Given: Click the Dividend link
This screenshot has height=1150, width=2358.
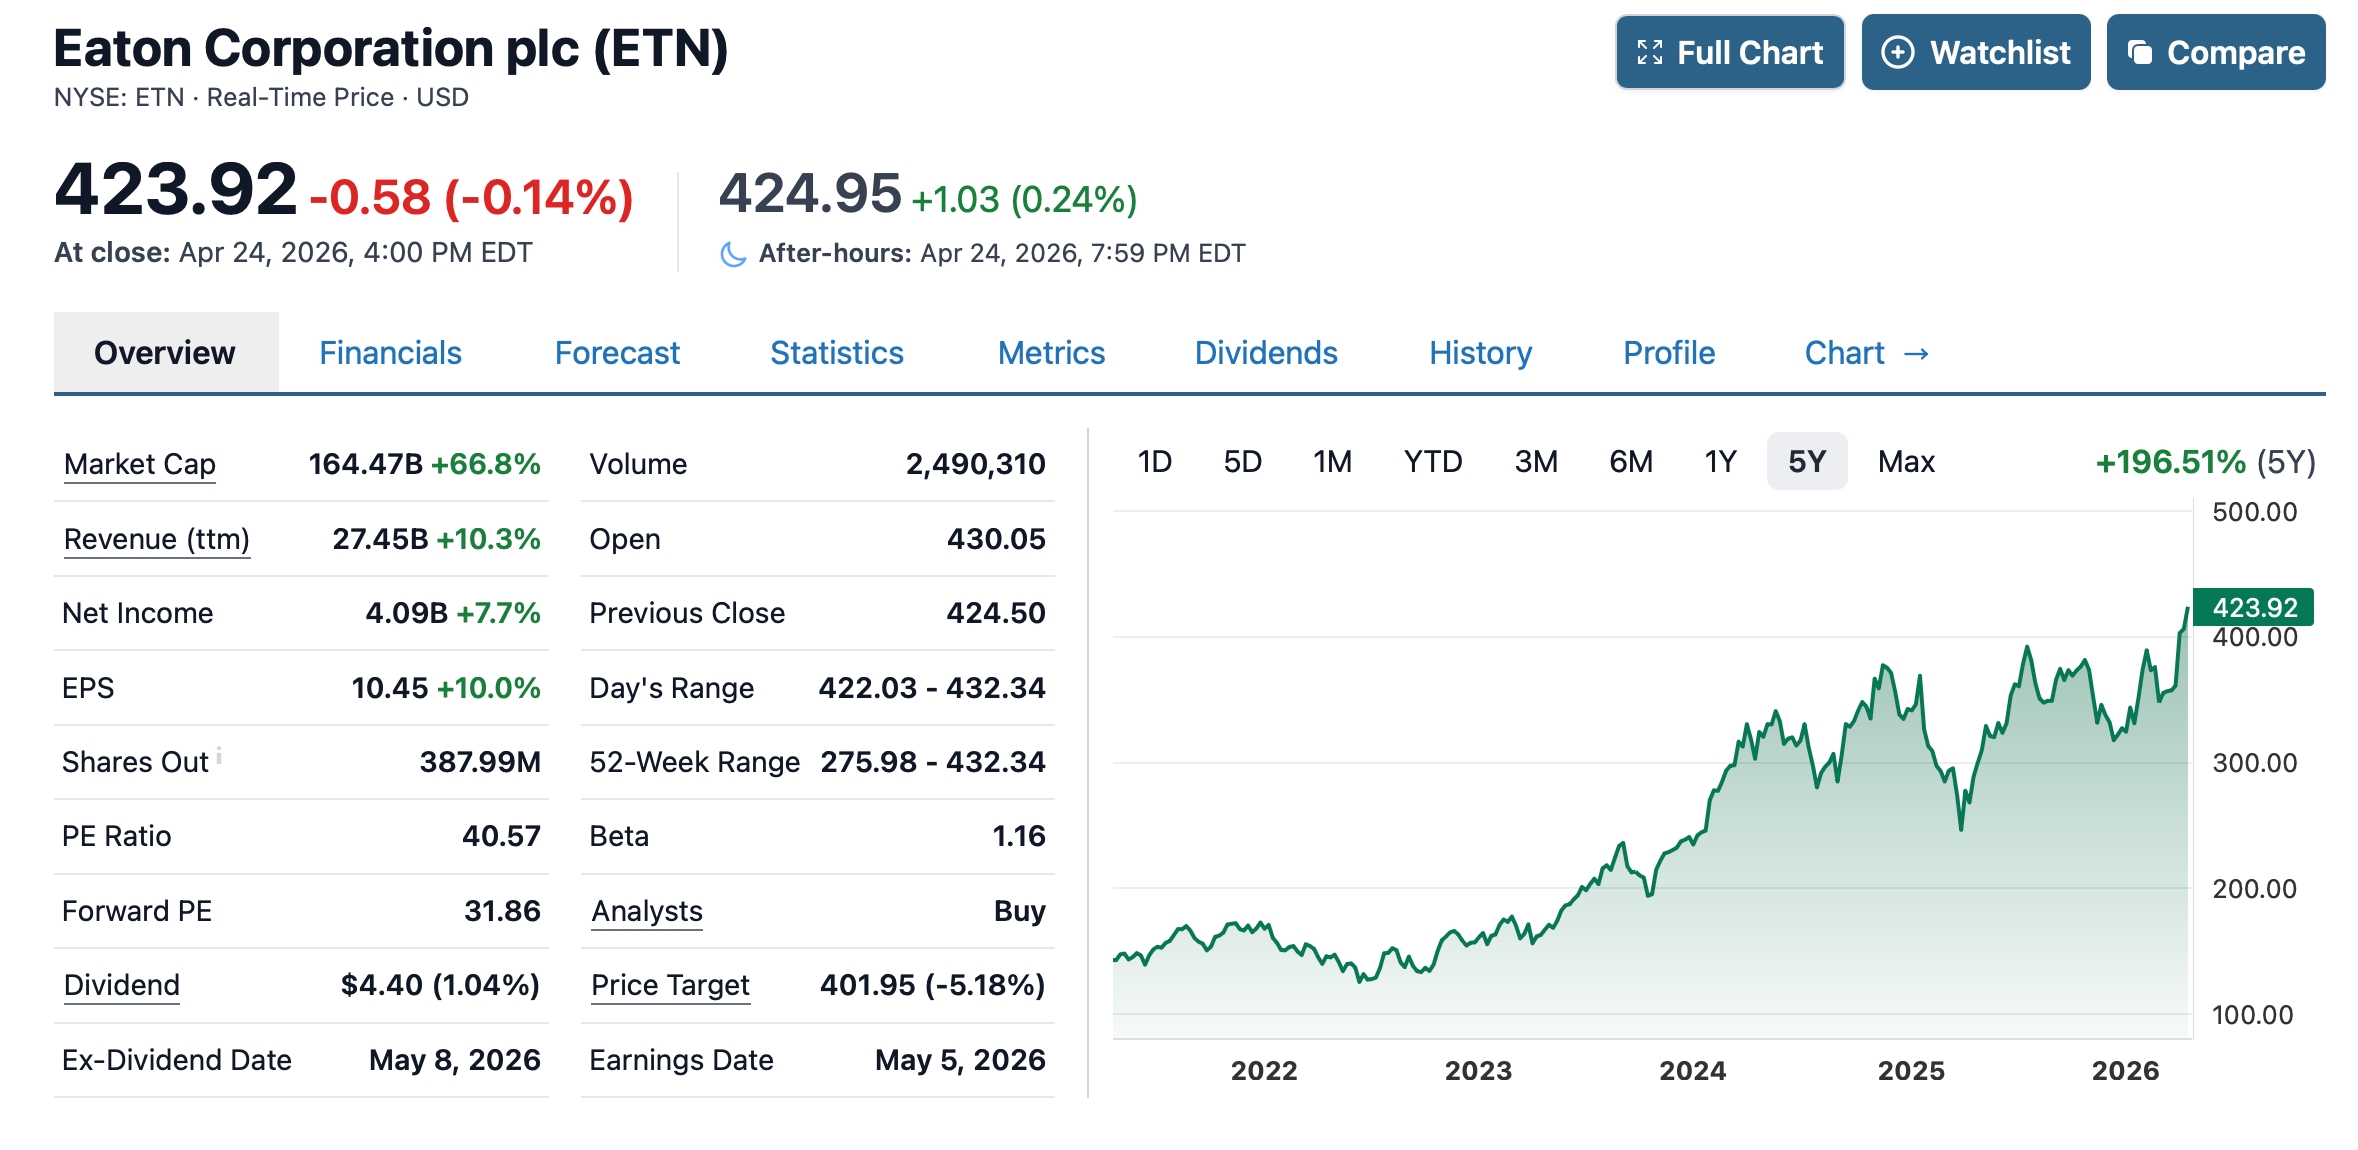Looking at the screenshot, I should coord(122,985).
